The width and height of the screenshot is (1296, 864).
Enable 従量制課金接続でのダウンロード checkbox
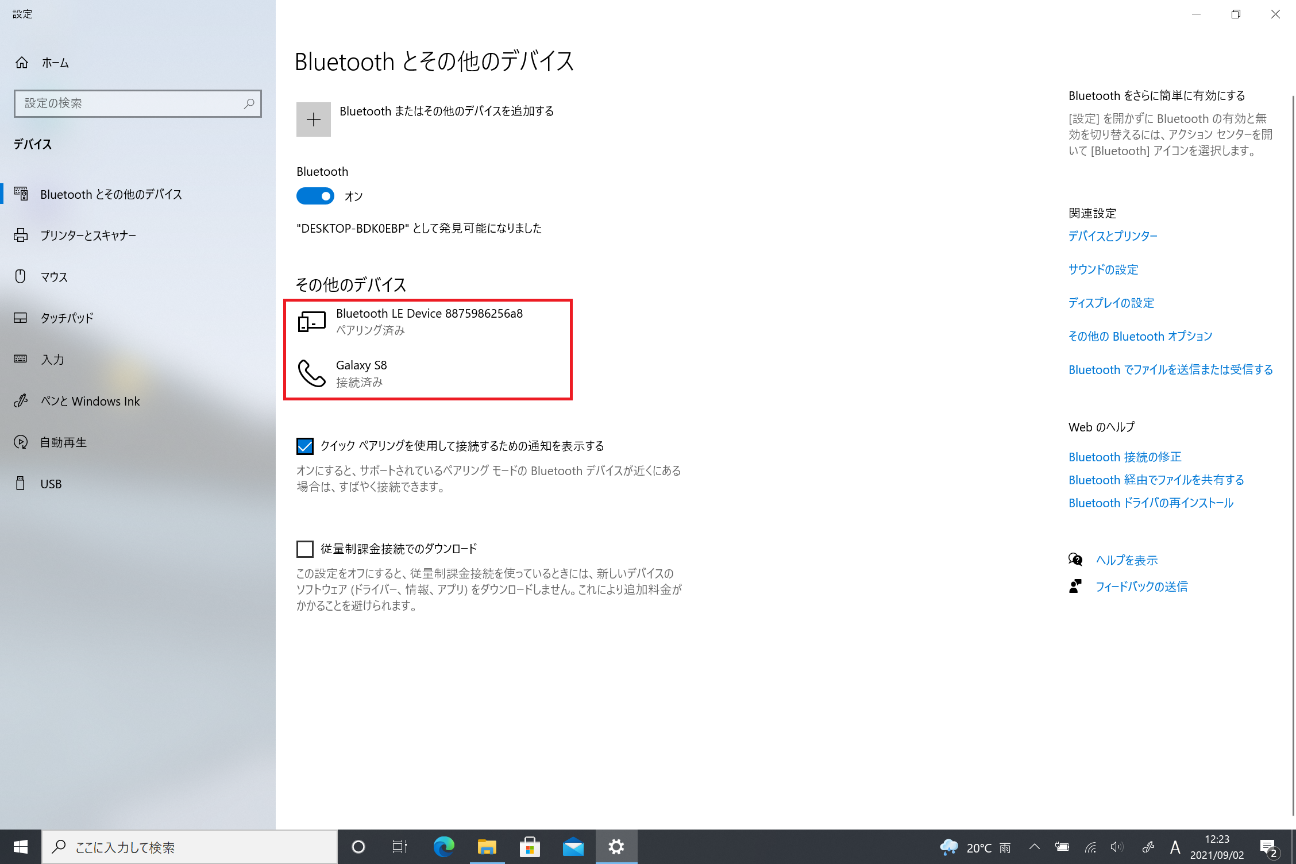tap(305, 549)
